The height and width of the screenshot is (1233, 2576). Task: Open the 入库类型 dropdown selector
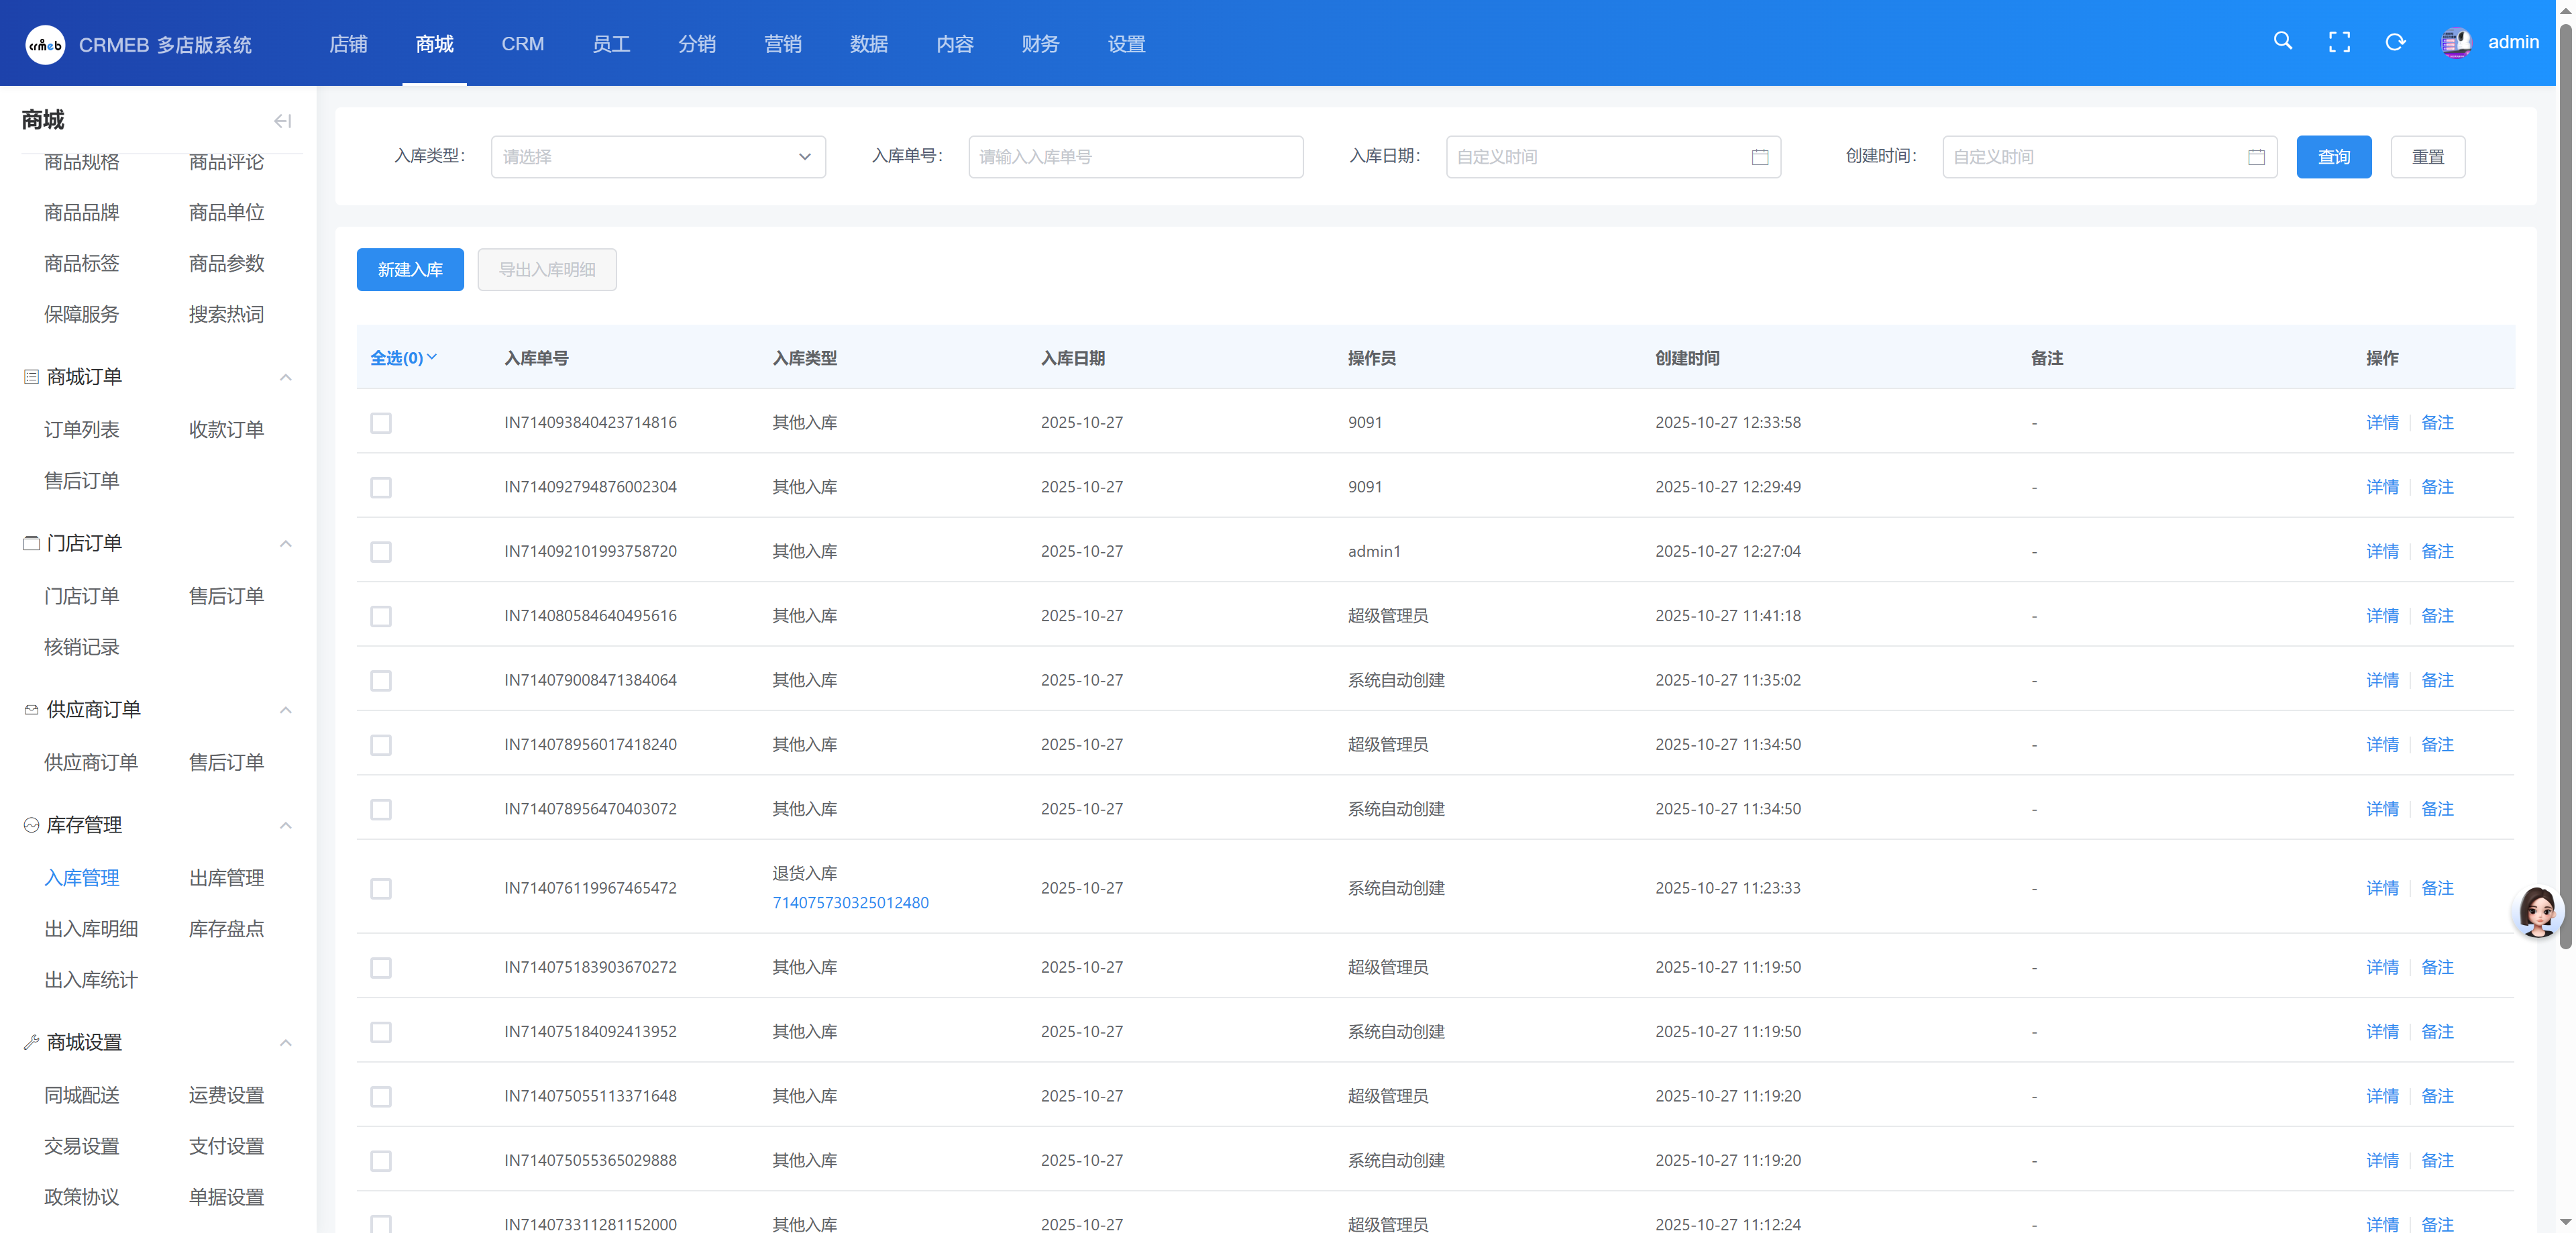[658, 157]
